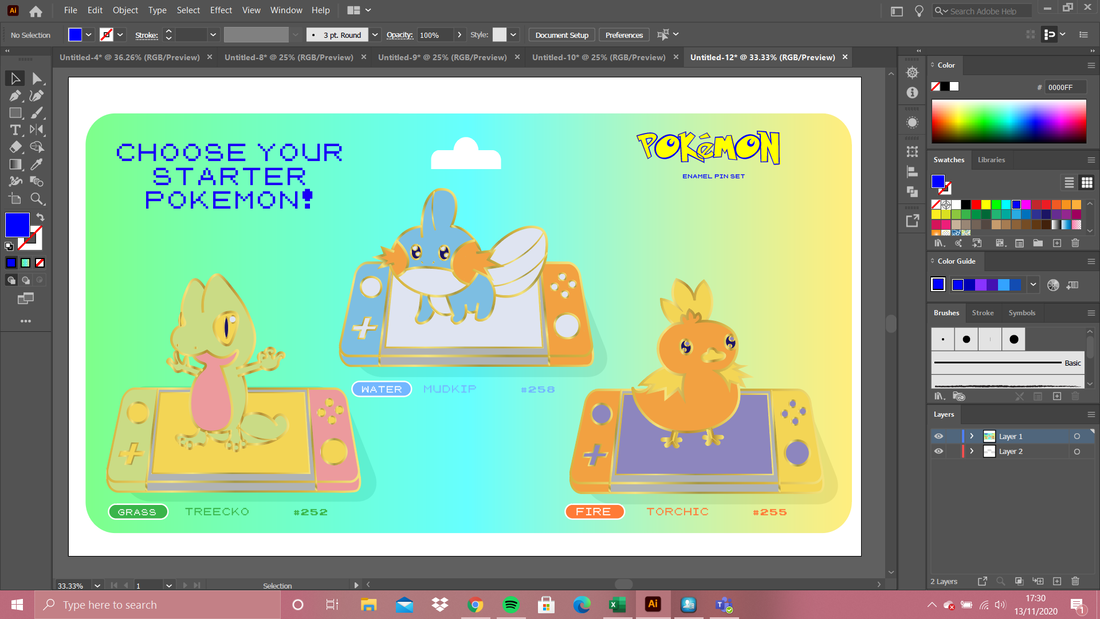Open Edit Toolbar three-dots button

point(25,321)
